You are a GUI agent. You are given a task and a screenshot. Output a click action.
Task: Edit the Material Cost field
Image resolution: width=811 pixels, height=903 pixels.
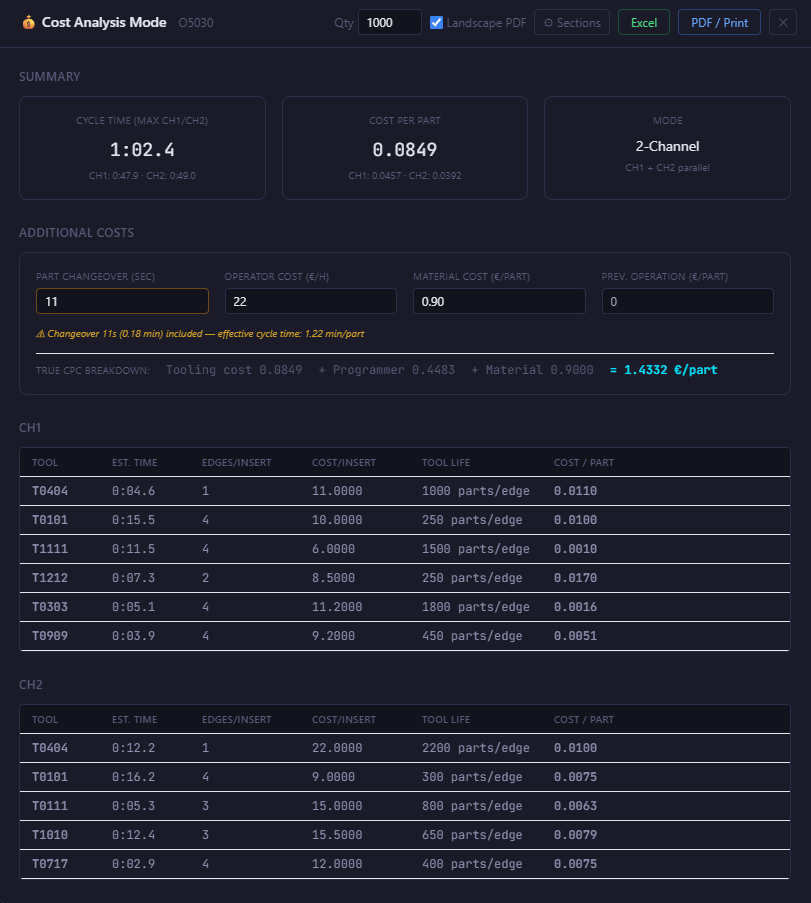(x=499, y=301)
